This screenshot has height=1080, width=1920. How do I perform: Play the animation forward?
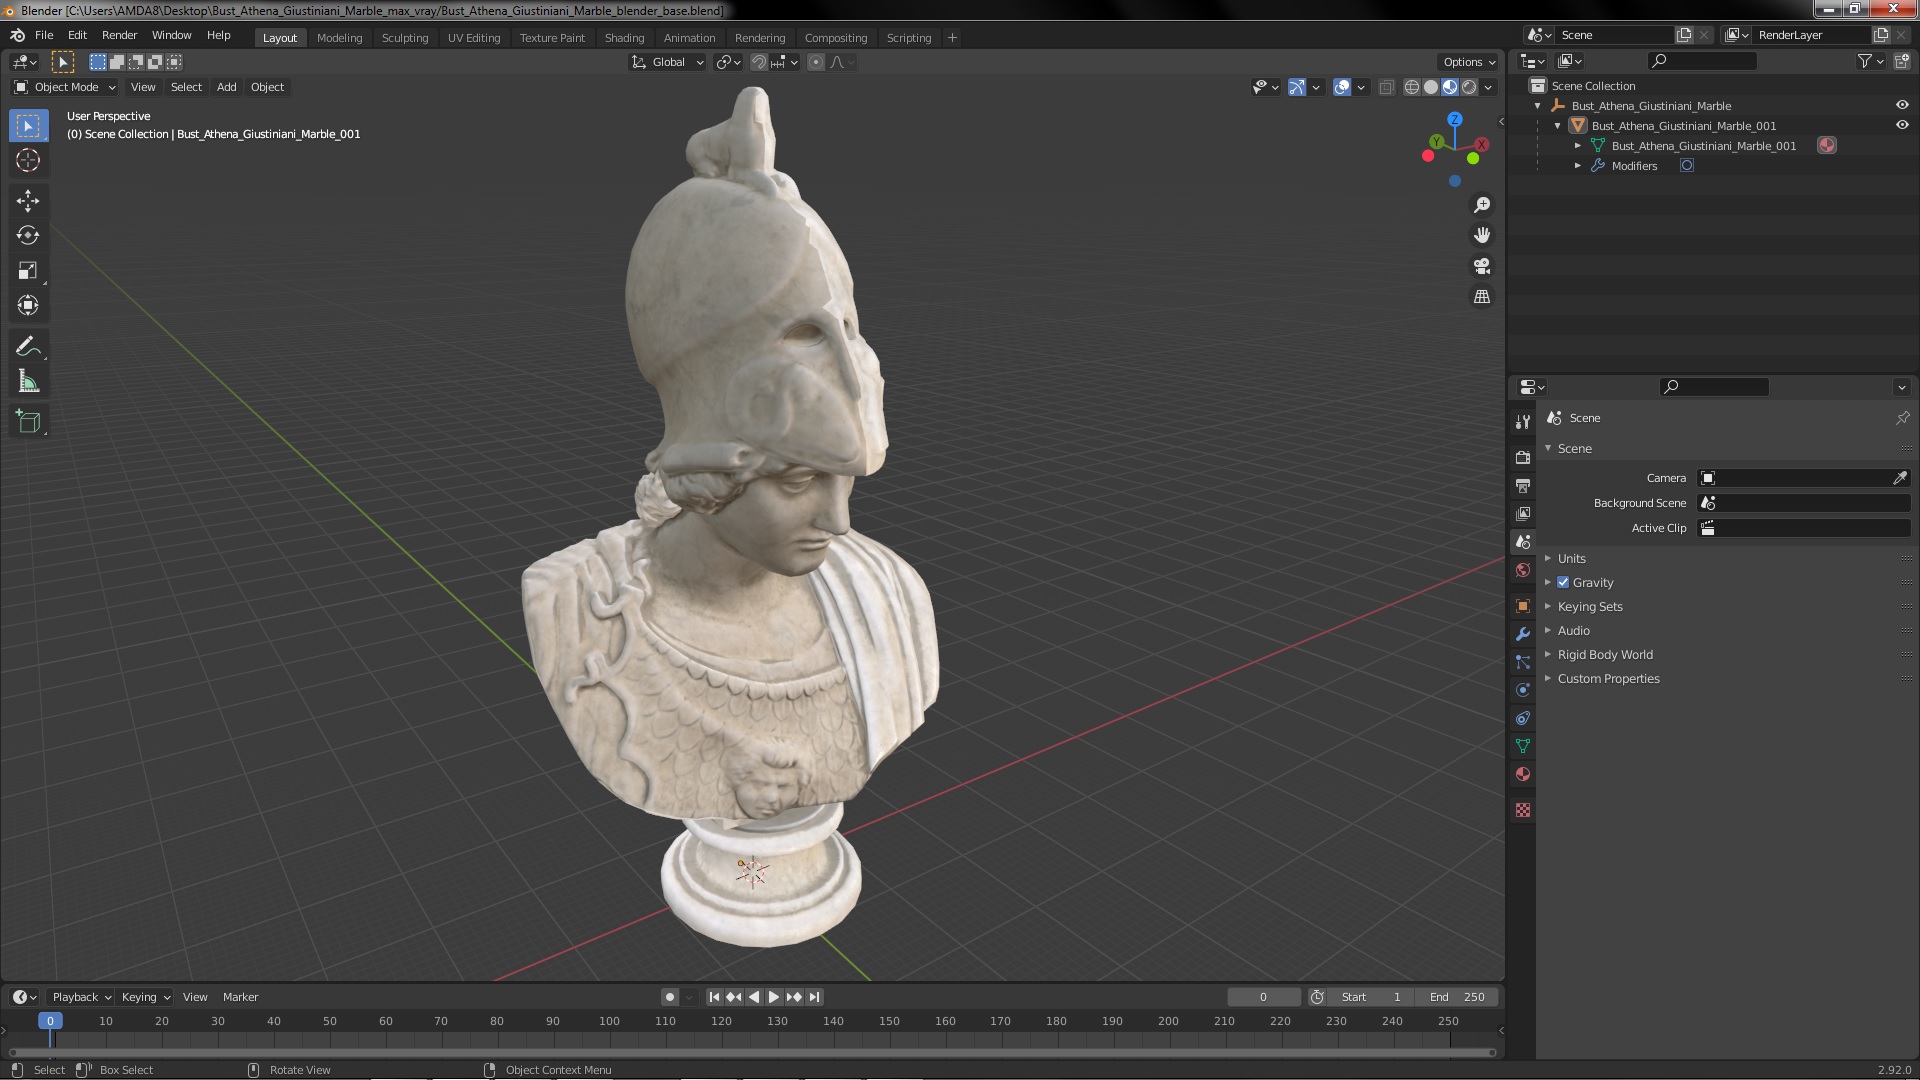[x=773, y=997]
